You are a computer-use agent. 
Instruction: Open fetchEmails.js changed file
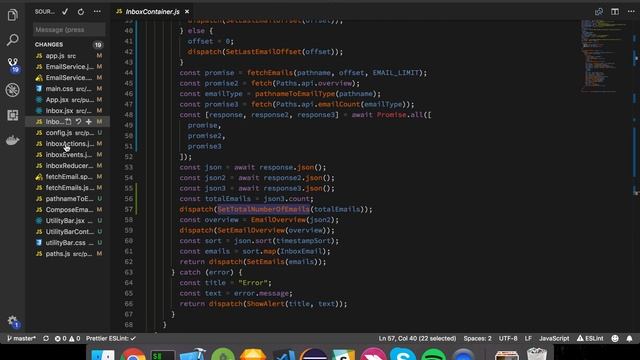click(x=68, y=188)
